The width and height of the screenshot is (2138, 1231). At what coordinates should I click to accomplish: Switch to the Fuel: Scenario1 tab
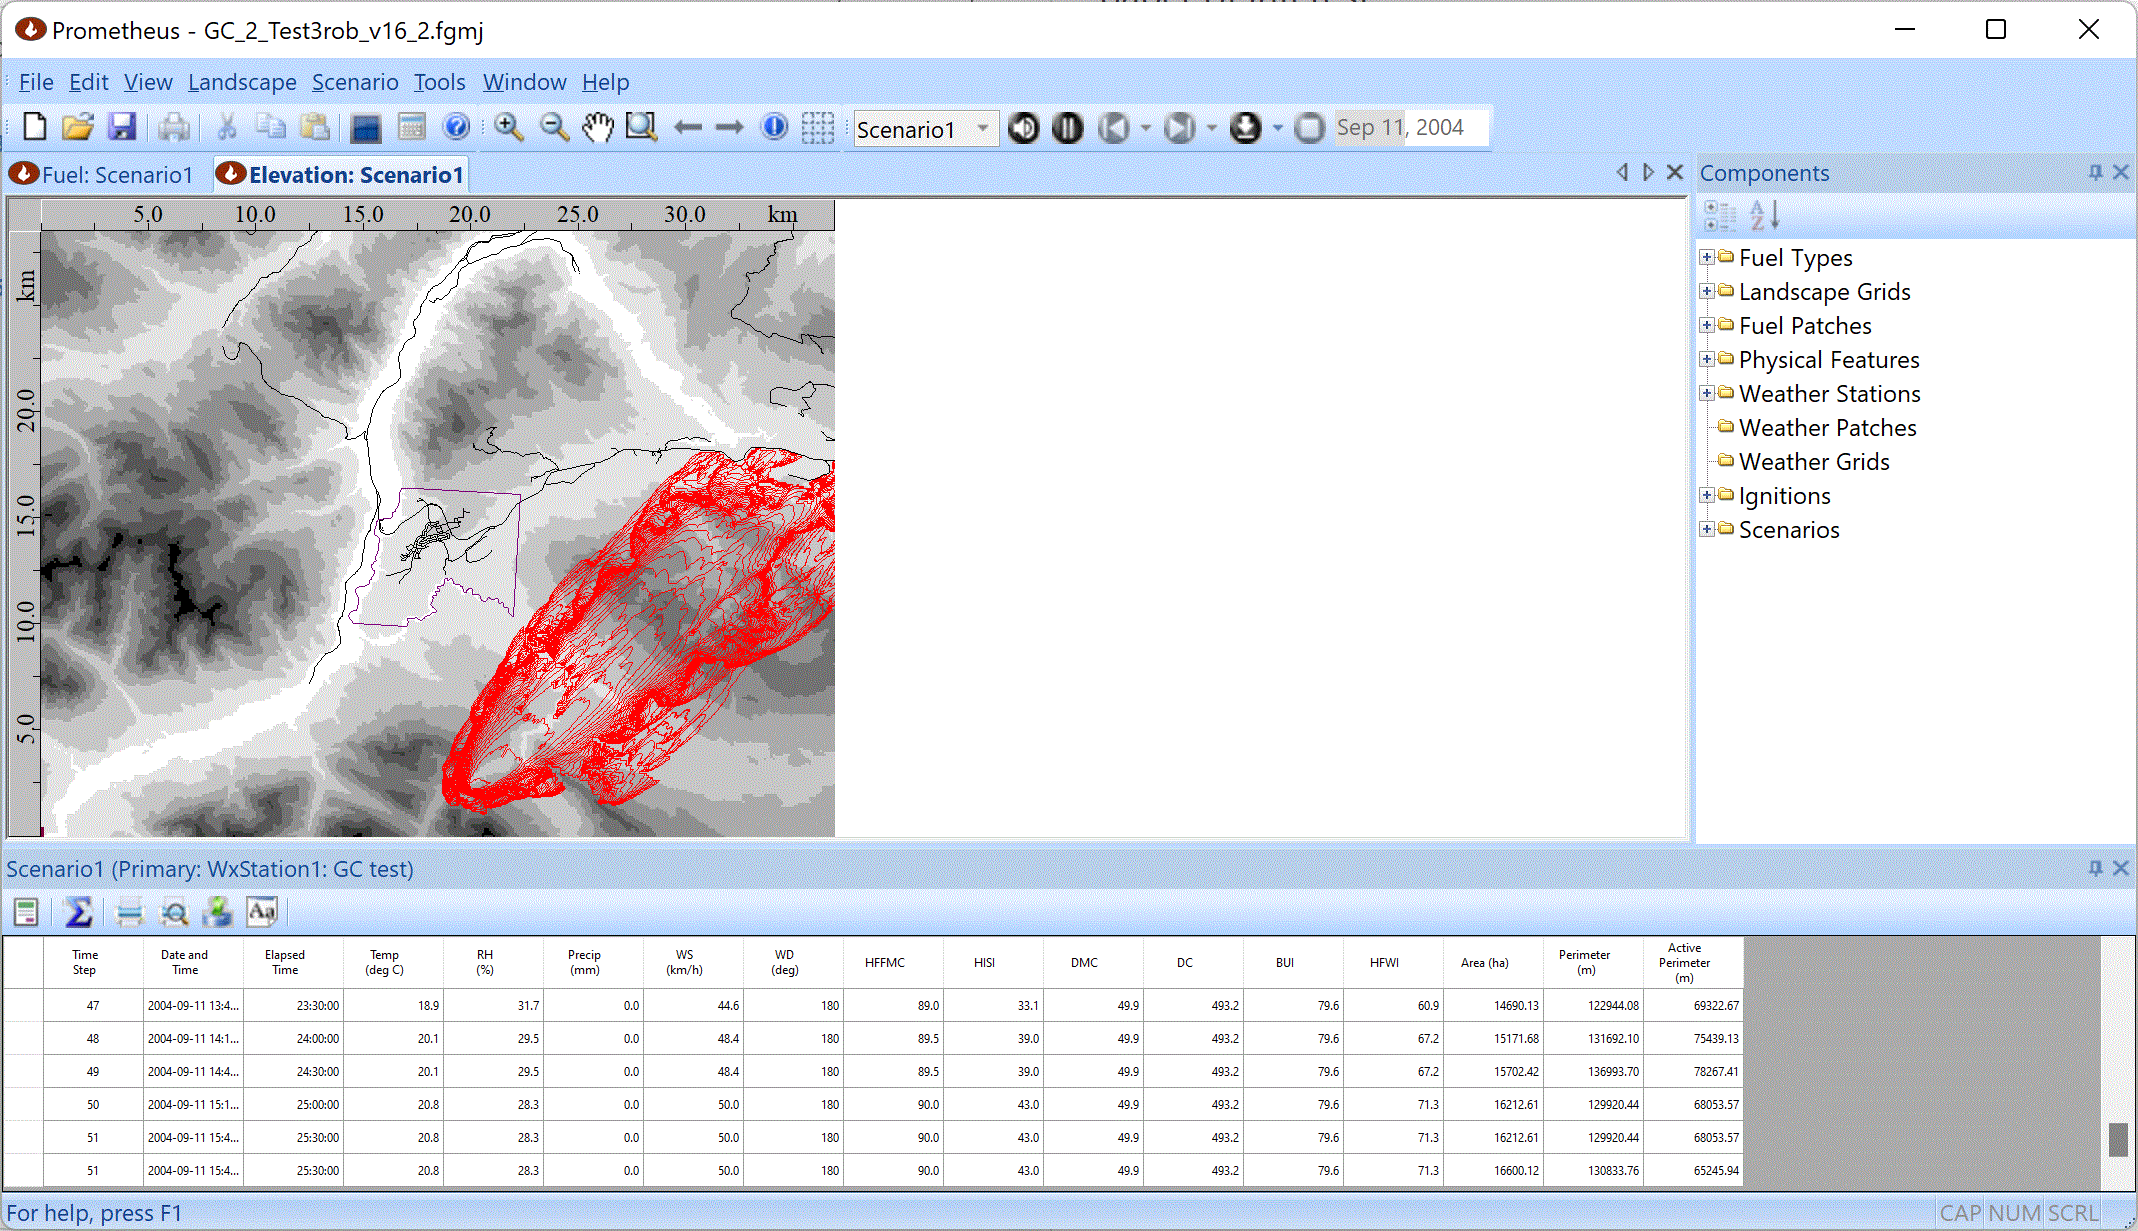[x=103, y=175]
